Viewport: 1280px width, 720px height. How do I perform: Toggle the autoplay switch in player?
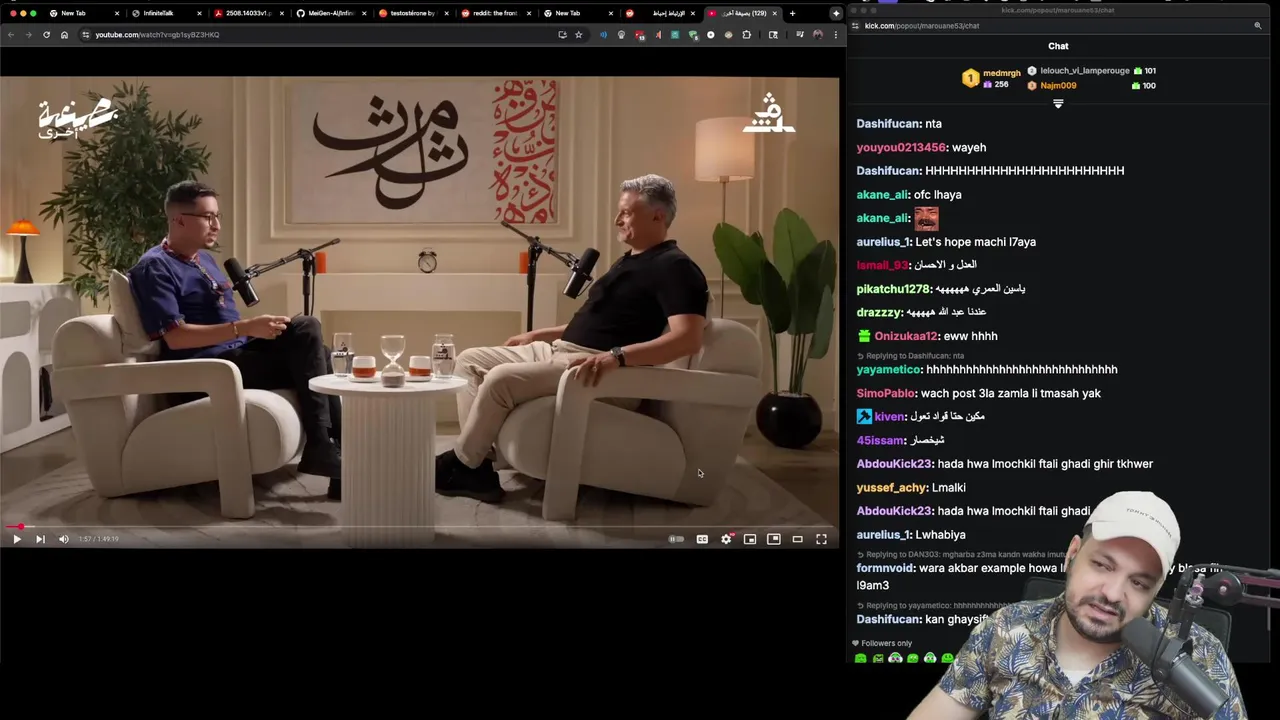coord(677,539)
